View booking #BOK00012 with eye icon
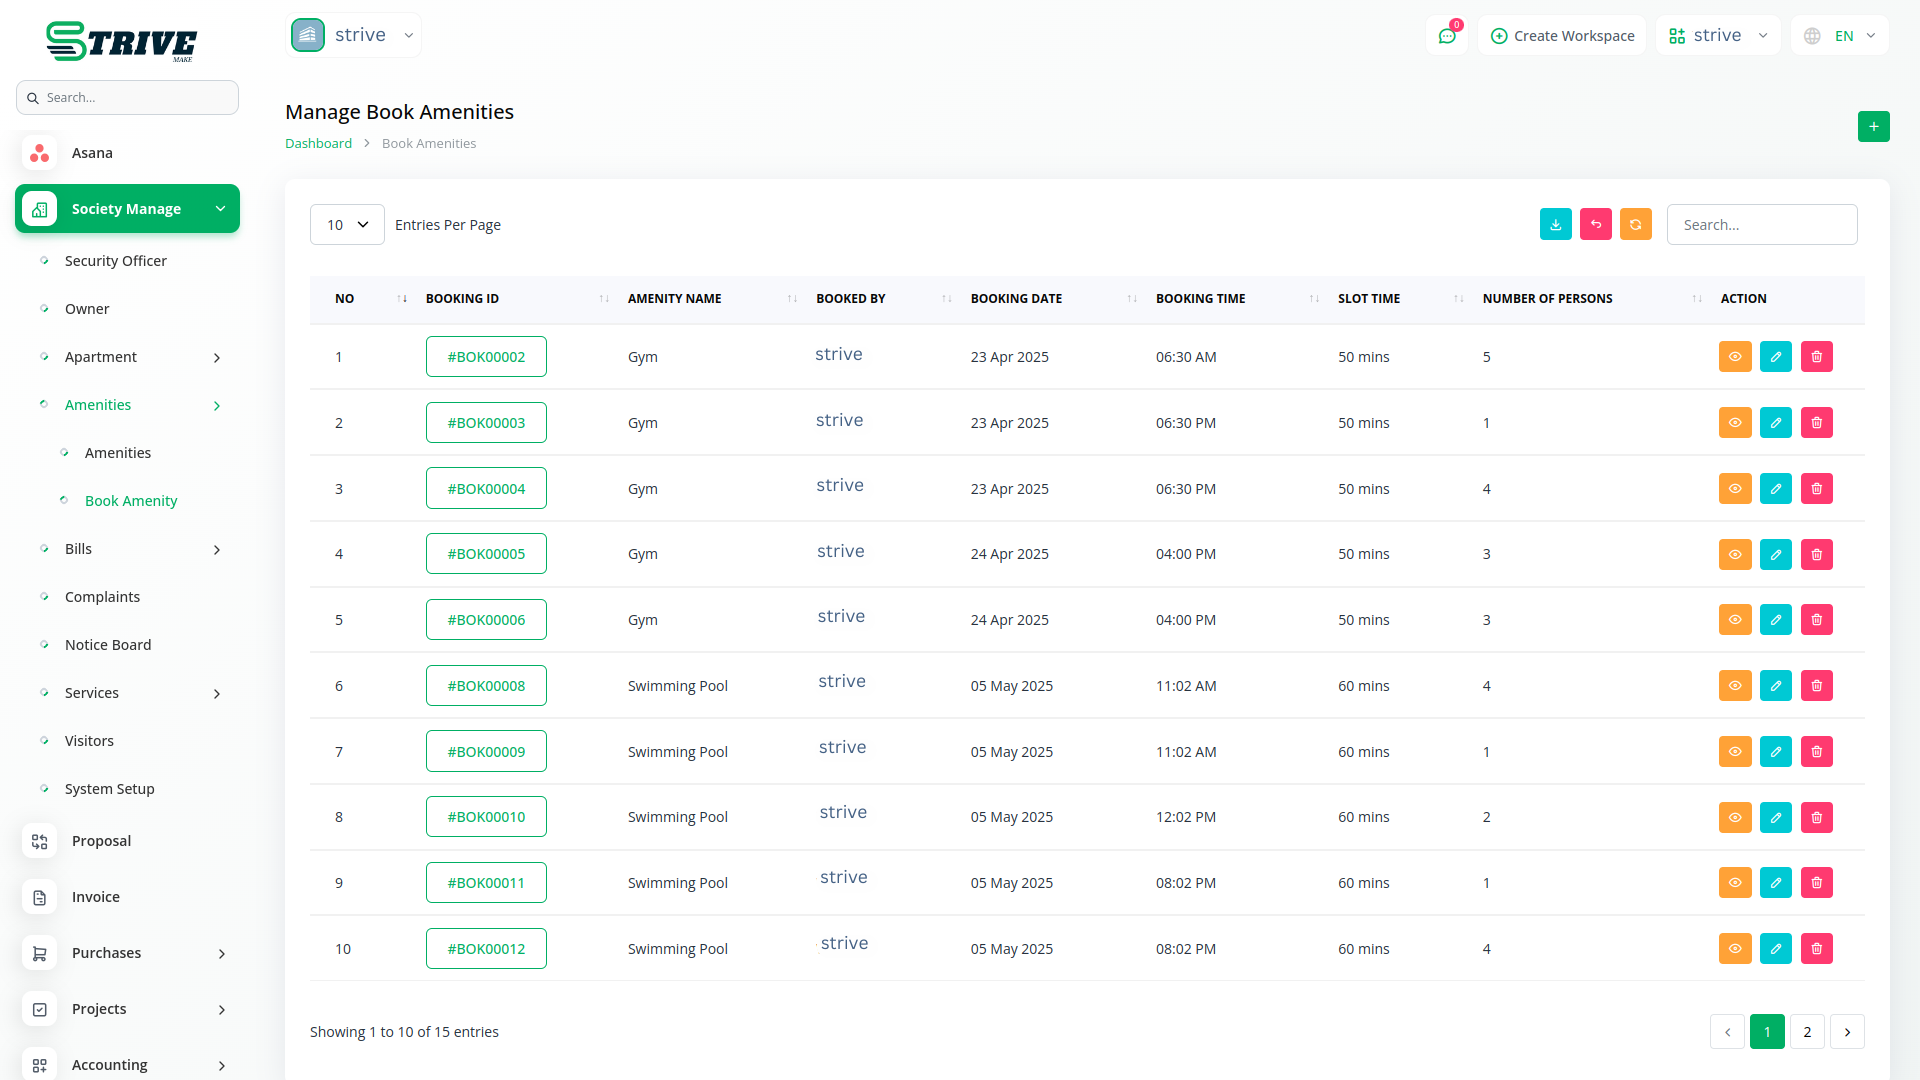This screenshot has width=1920, height=1080. 1735,949
